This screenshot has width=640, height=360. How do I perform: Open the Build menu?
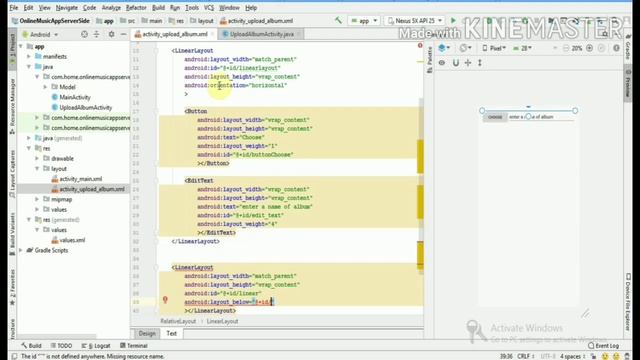click(158, 8)
